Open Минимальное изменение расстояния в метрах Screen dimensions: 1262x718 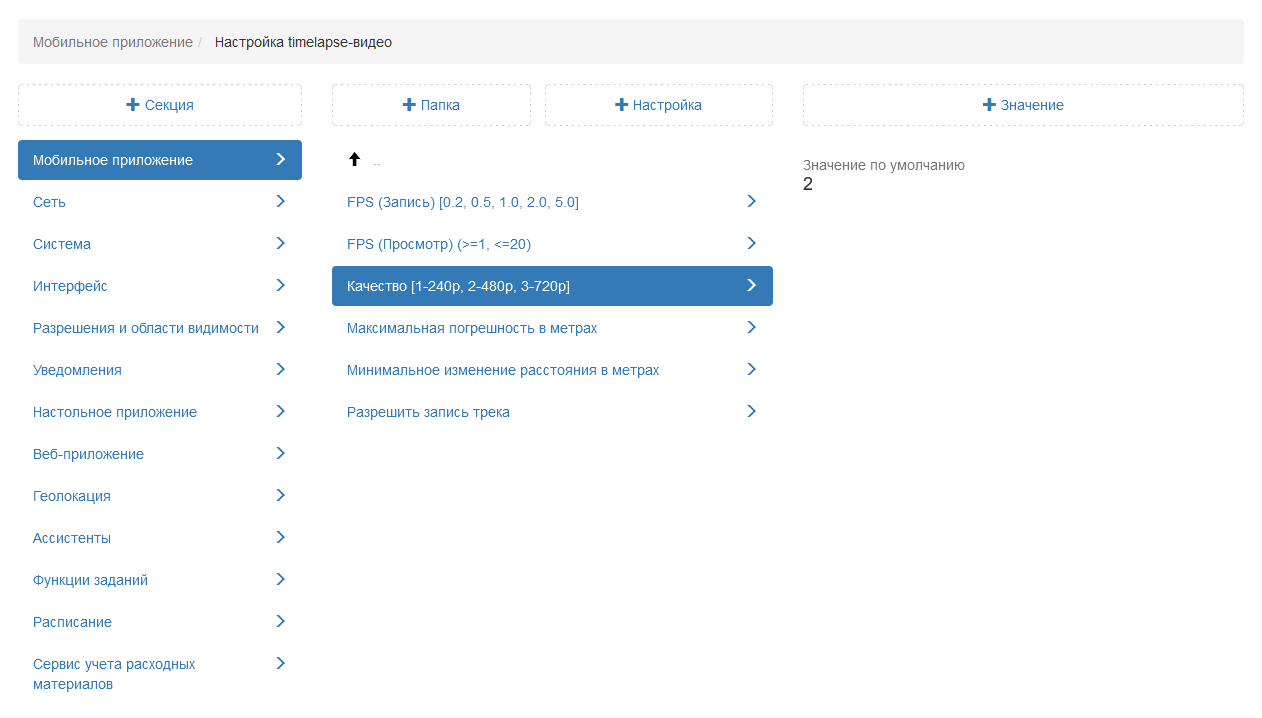[x=503, y=370]
